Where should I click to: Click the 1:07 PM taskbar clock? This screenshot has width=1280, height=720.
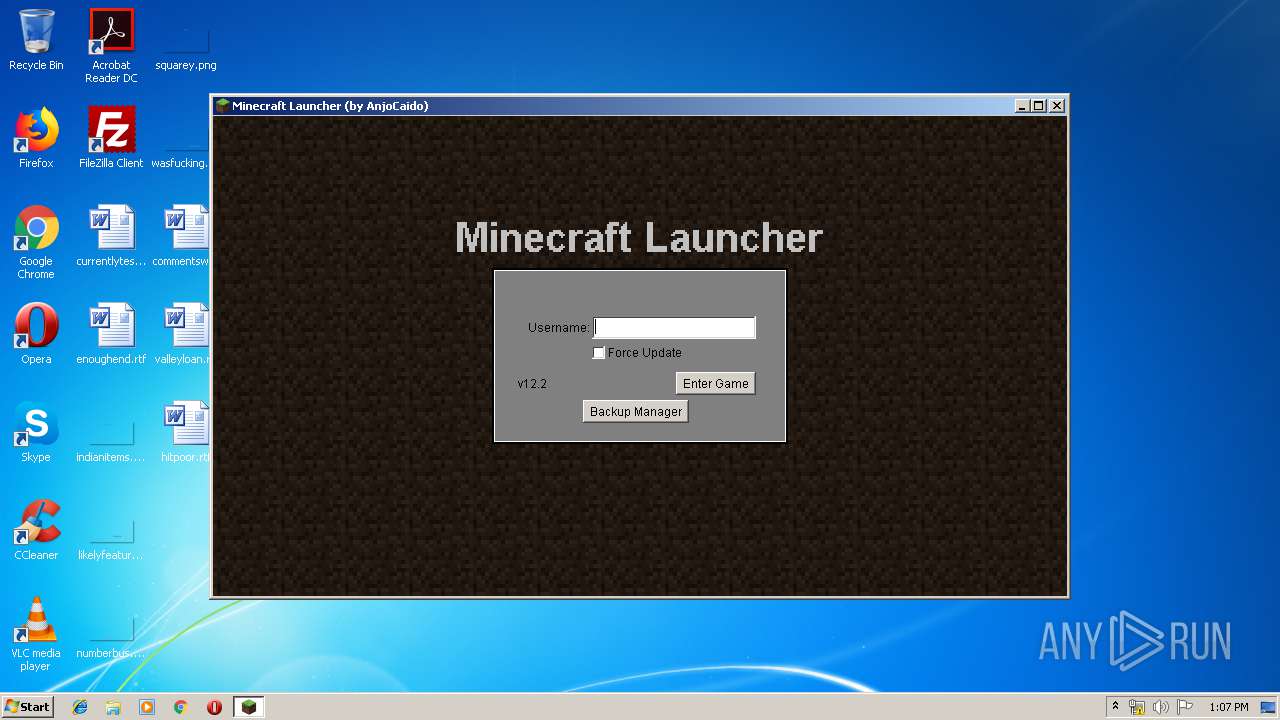(1229, 707)
